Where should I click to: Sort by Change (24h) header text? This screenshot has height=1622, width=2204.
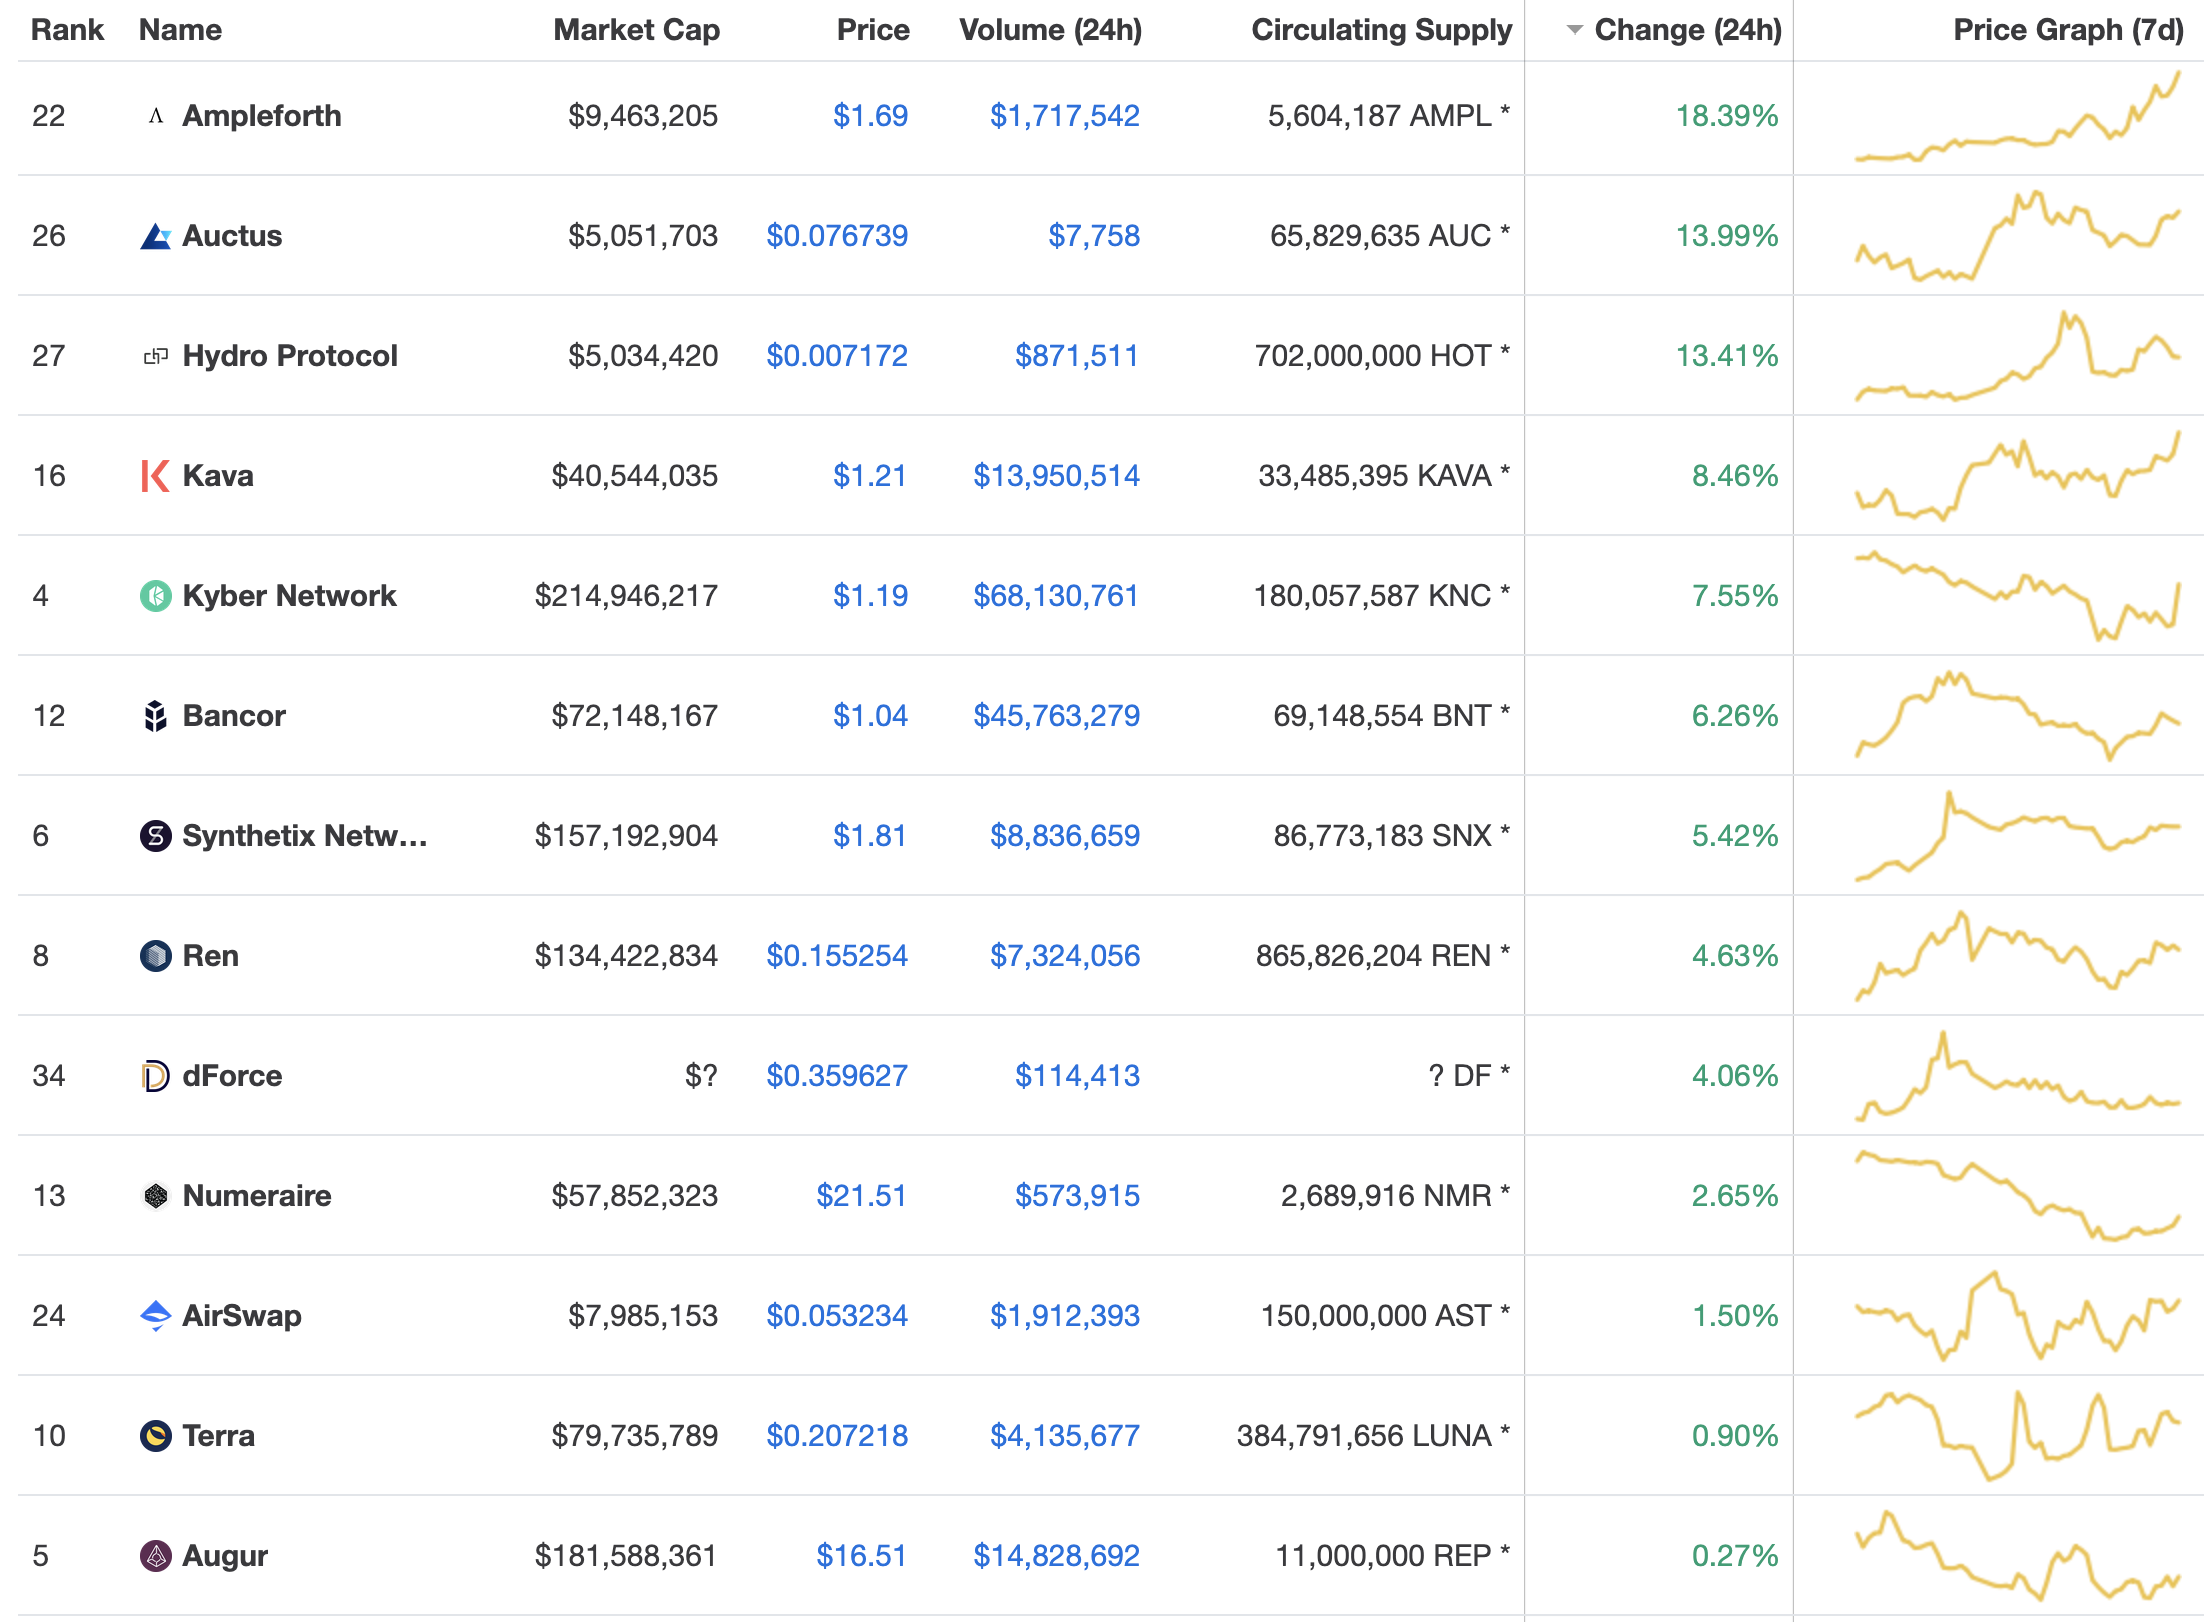(x=1688, y=30)
